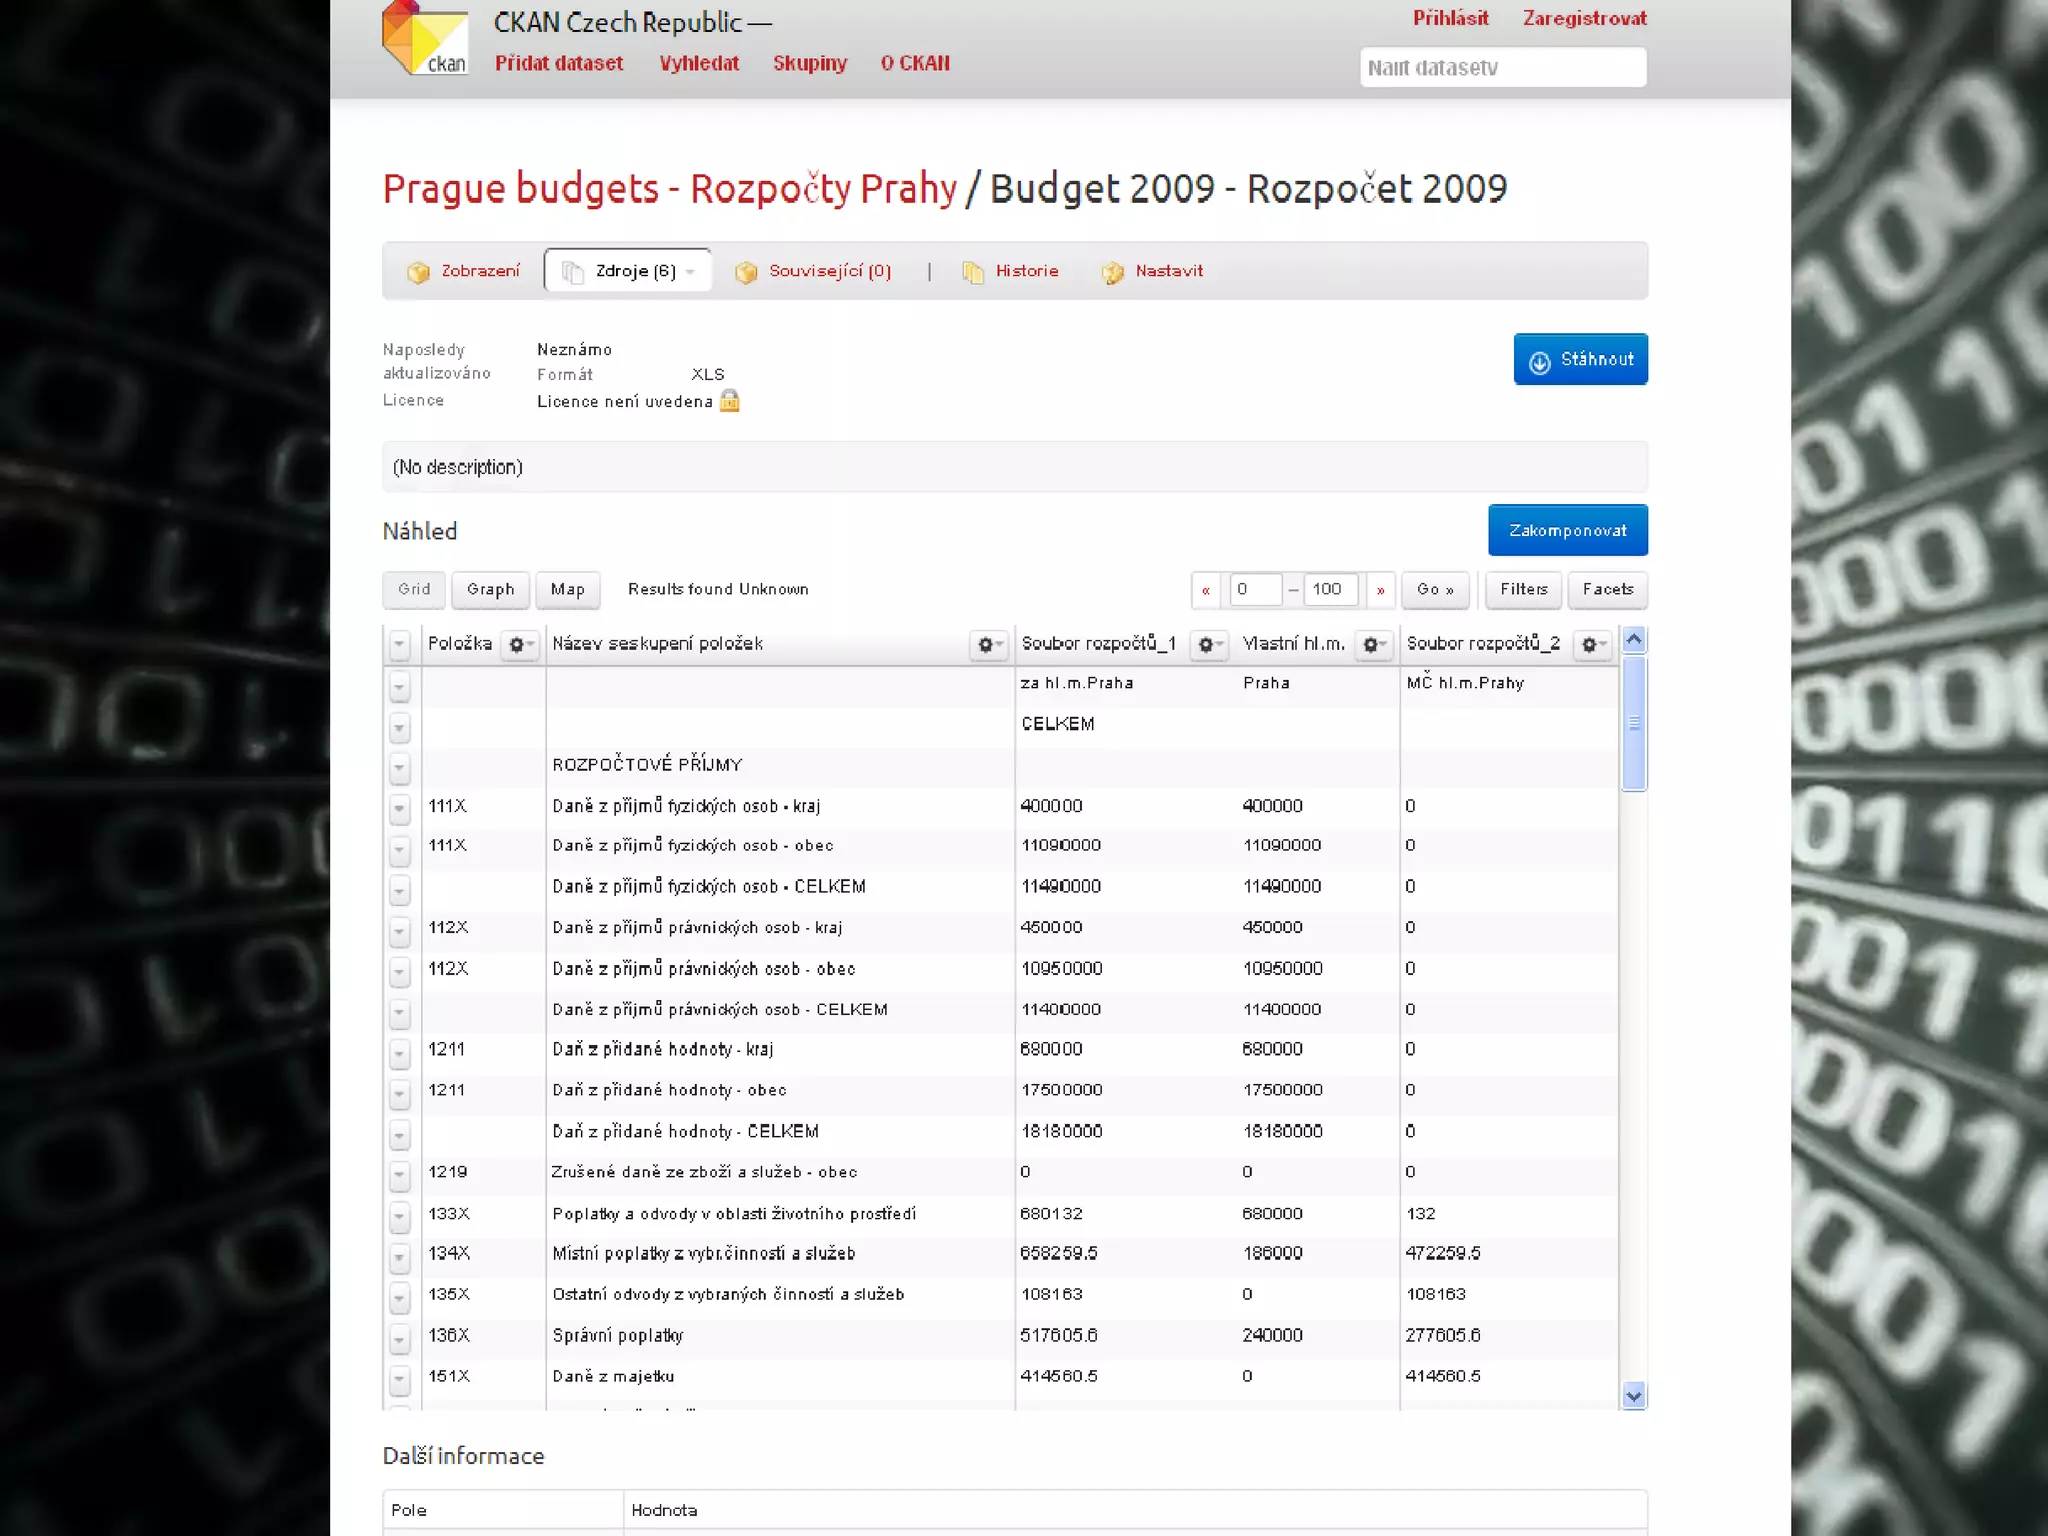Screen dimensions: 2048x1536
Task: Open gear menu for Soubor rozpočtů_2 column
Action: 1592,645
